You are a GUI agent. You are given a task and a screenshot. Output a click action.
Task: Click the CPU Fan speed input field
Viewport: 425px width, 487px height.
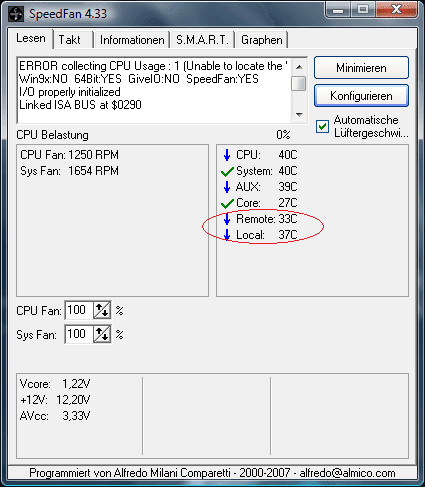tap(79, 310)
